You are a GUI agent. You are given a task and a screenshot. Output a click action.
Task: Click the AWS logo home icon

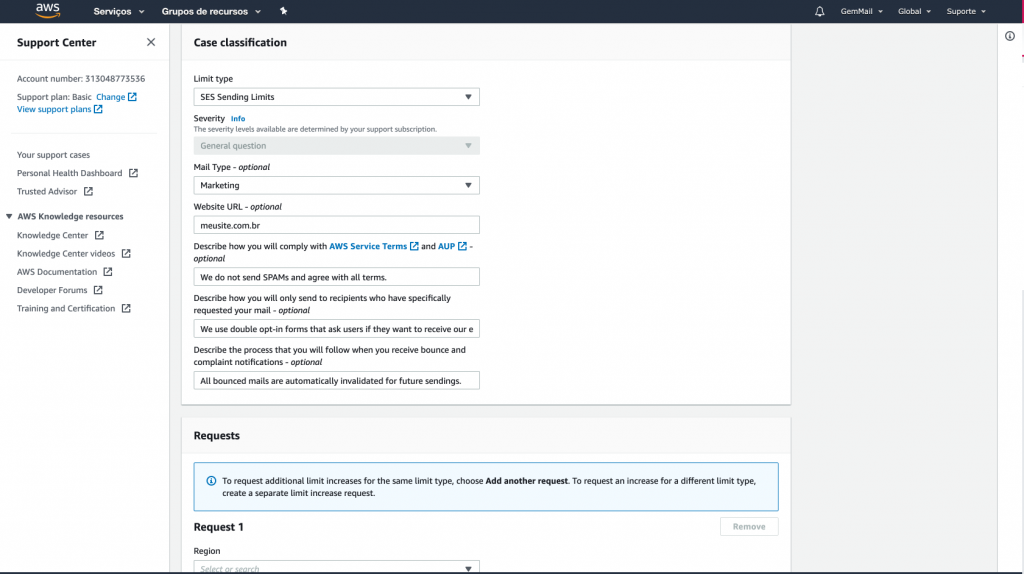click(x=48, y=10)
